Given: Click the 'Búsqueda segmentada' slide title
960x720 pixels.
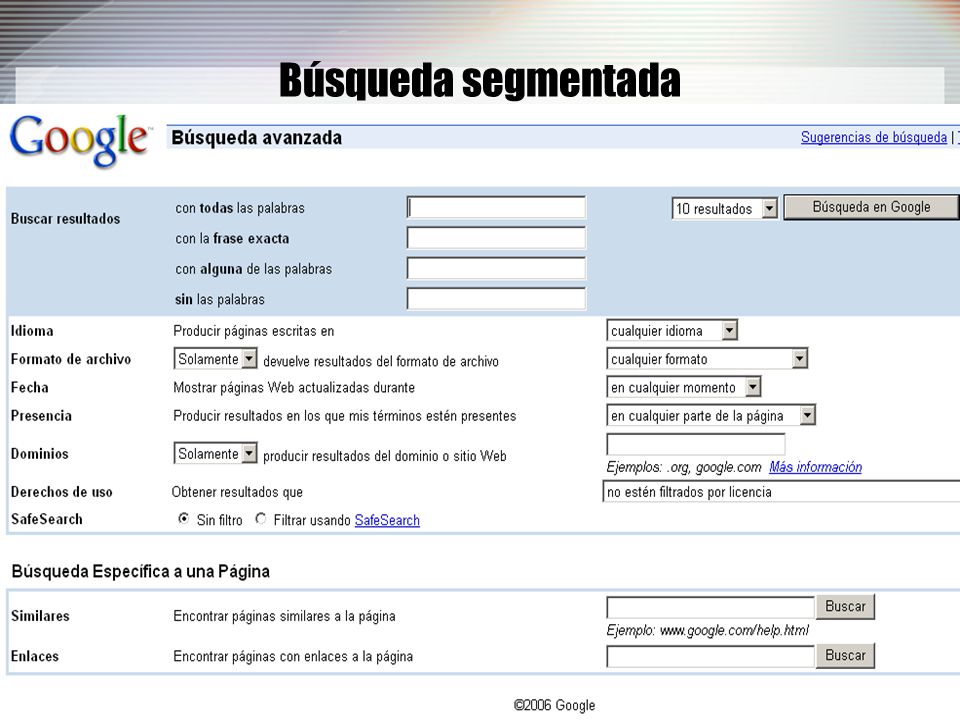Looking at the screenshot, I should pyautogui.click(x=480, y=81).
